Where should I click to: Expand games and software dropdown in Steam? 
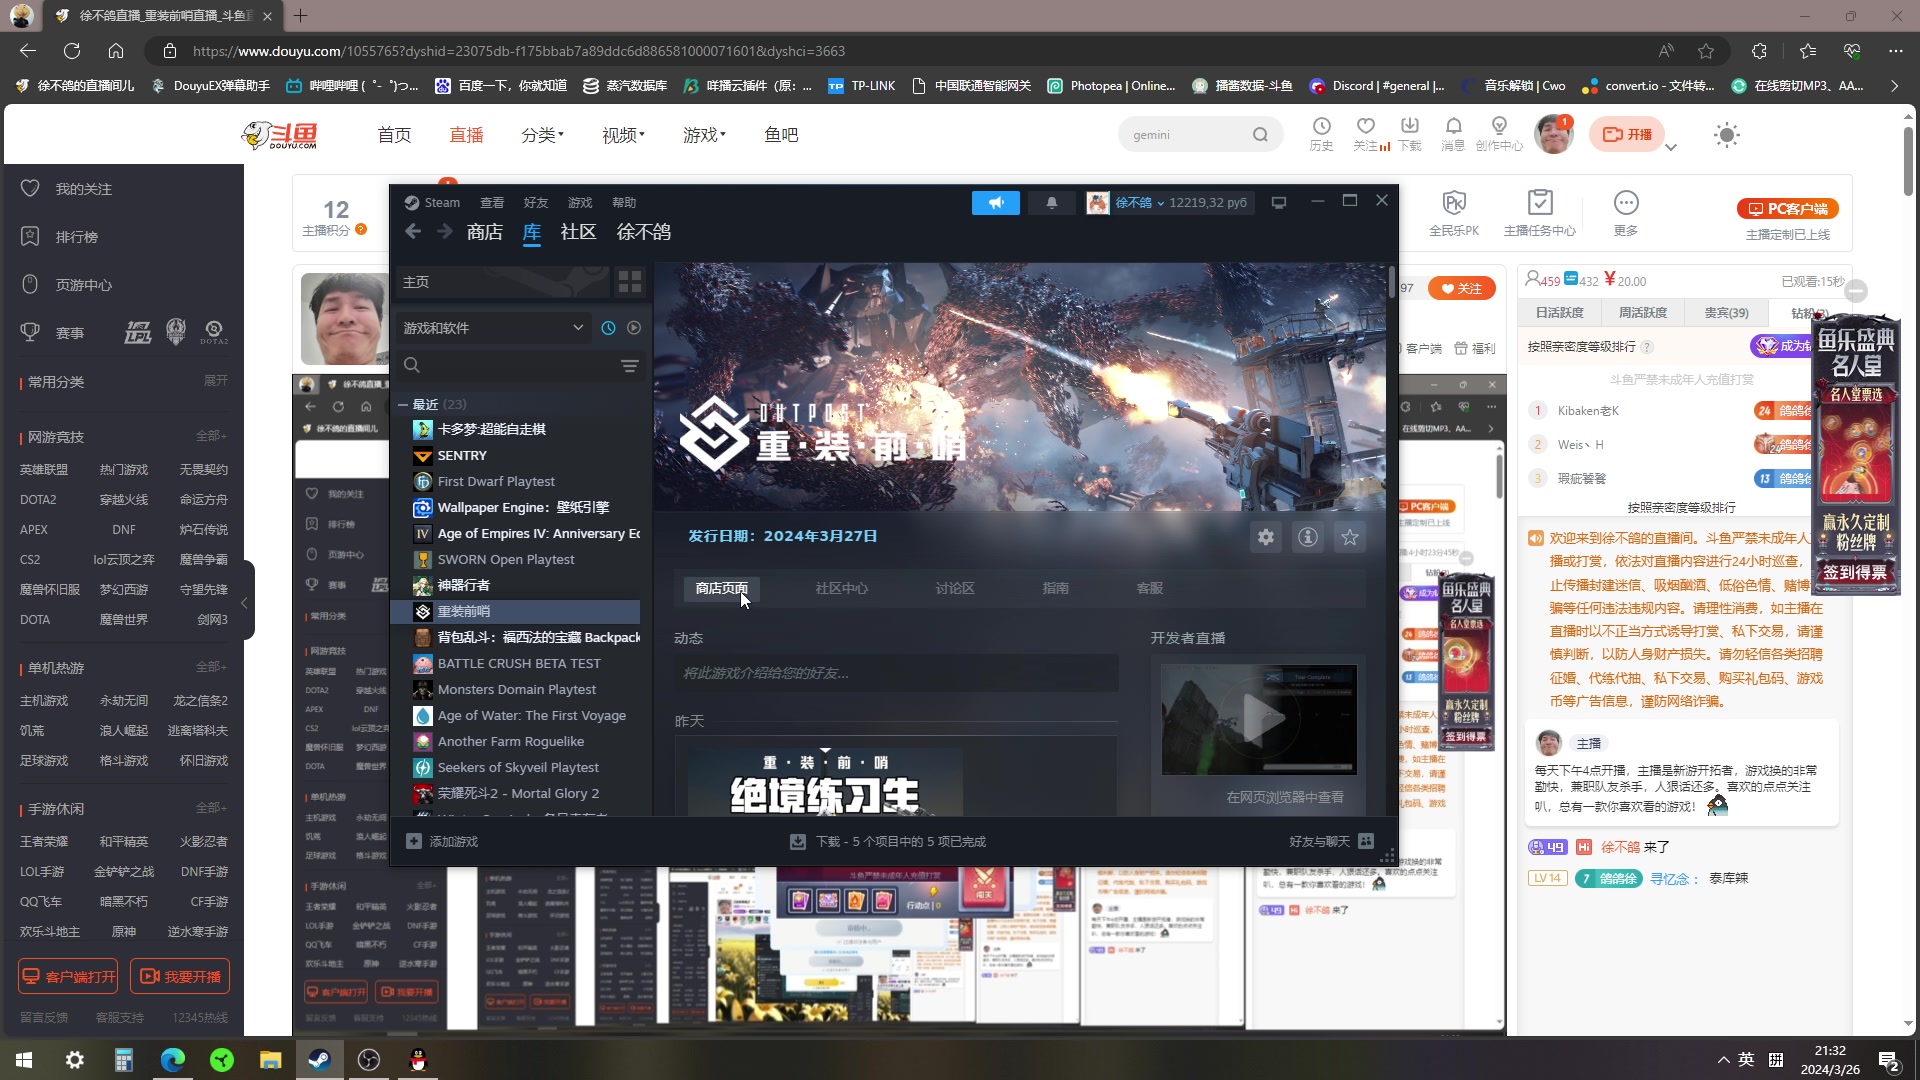pos(493,328)
